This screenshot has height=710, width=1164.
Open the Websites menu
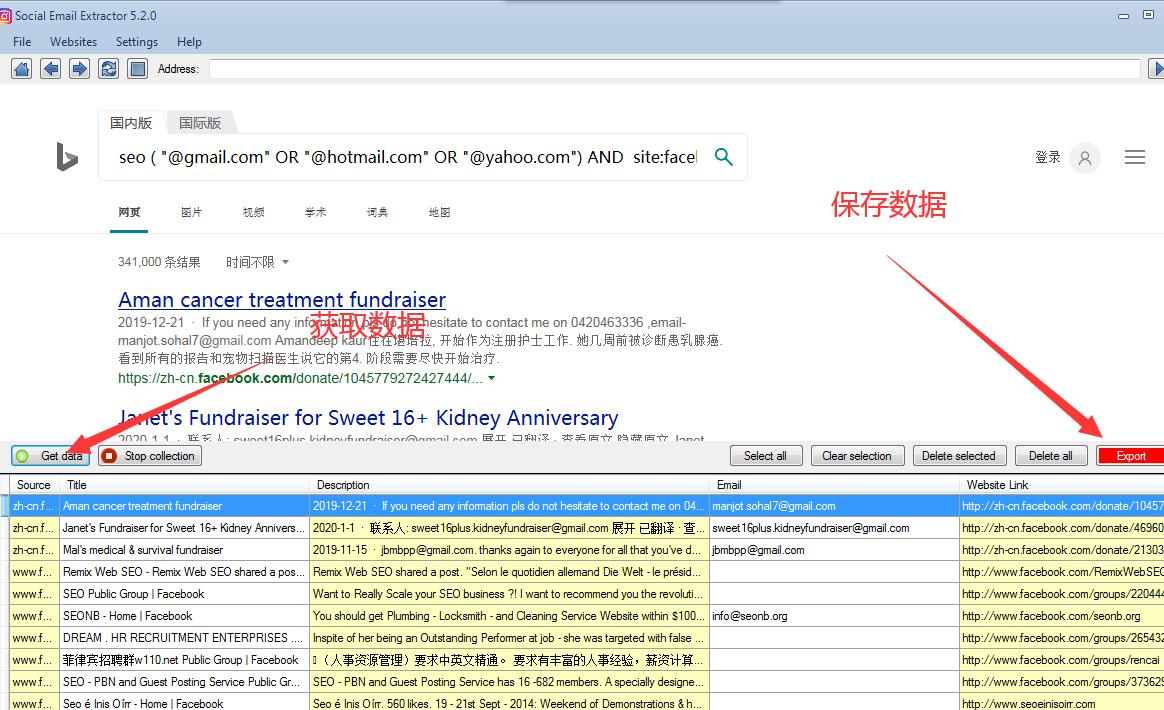click(73, 41)
